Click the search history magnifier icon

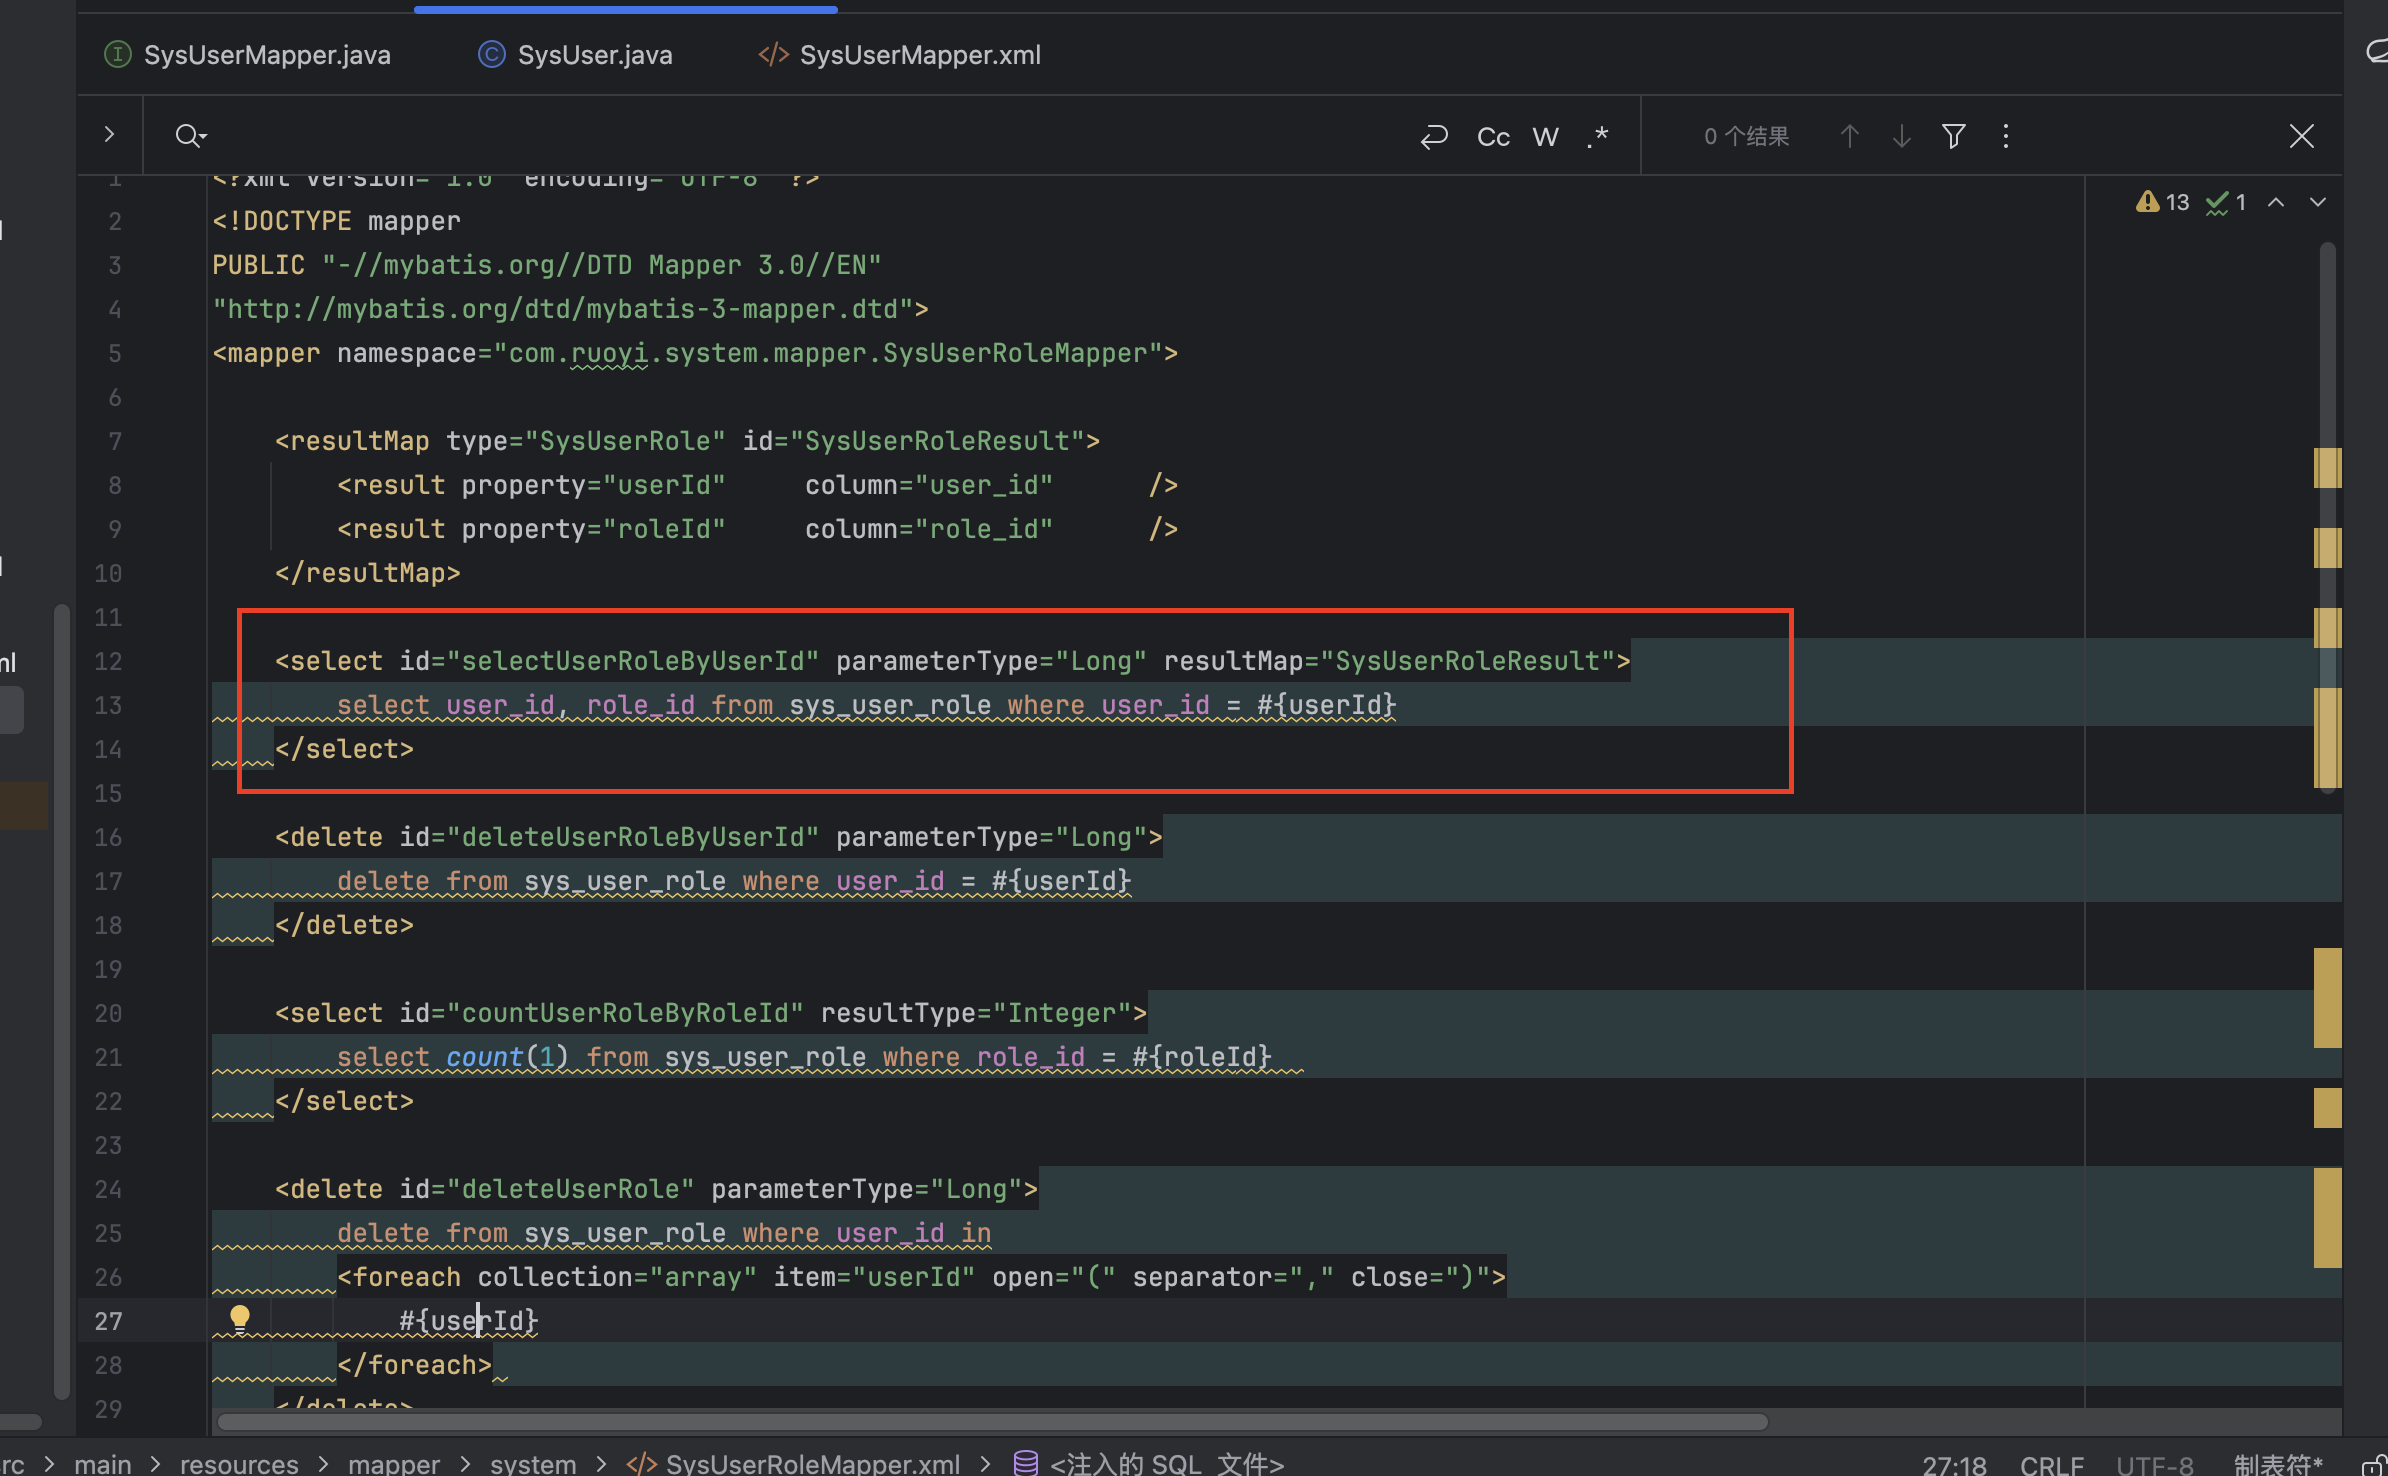click(x=189, y=136)
